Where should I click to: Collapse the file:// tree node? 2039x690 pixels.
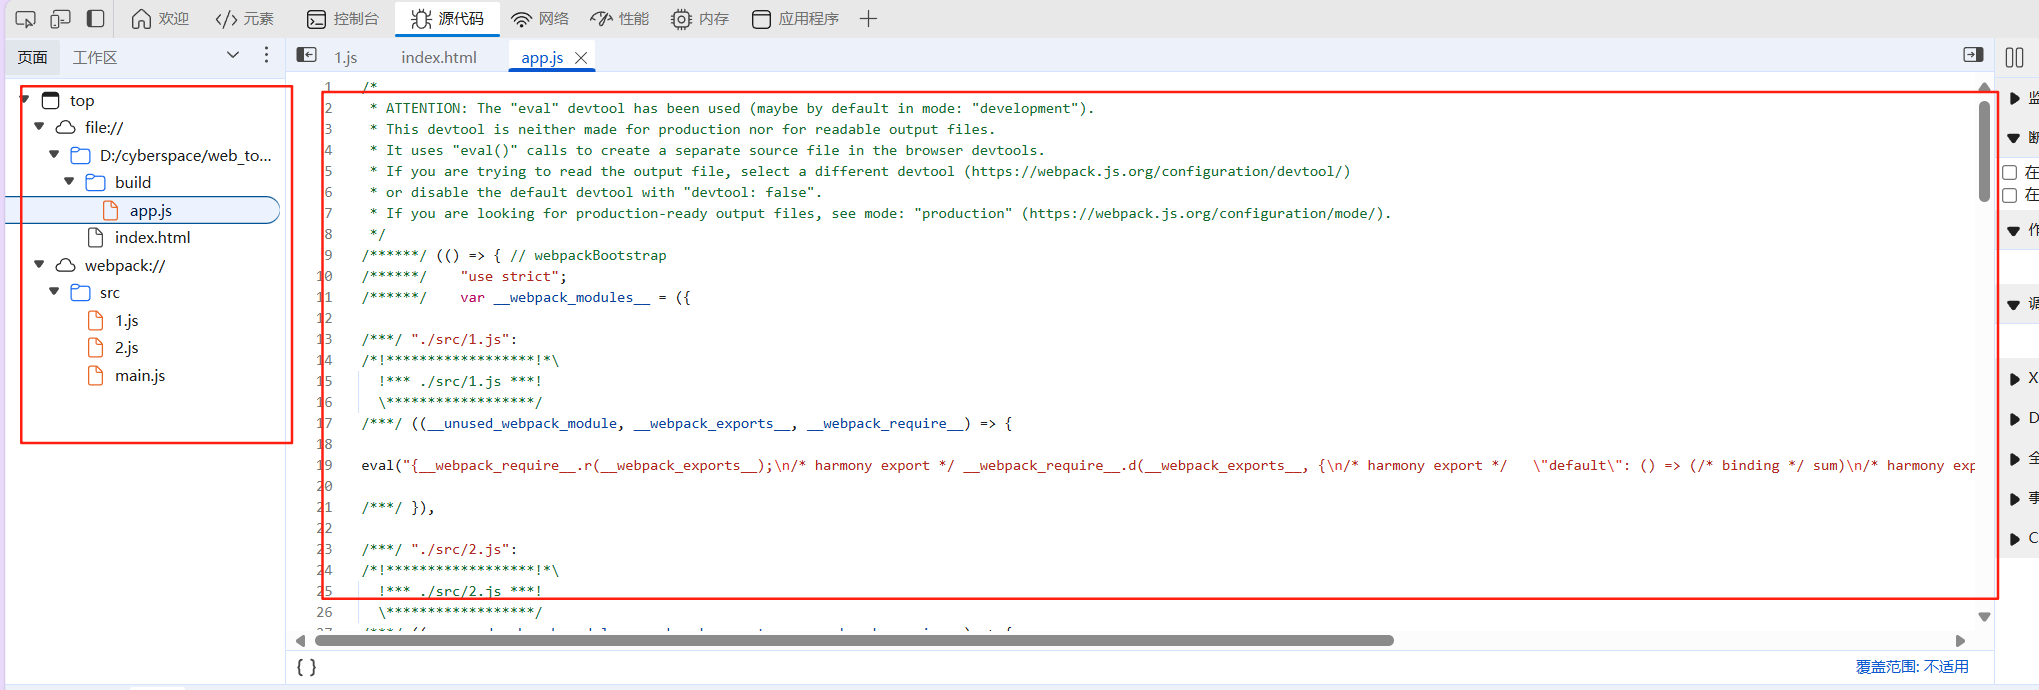tap(40, 126)
